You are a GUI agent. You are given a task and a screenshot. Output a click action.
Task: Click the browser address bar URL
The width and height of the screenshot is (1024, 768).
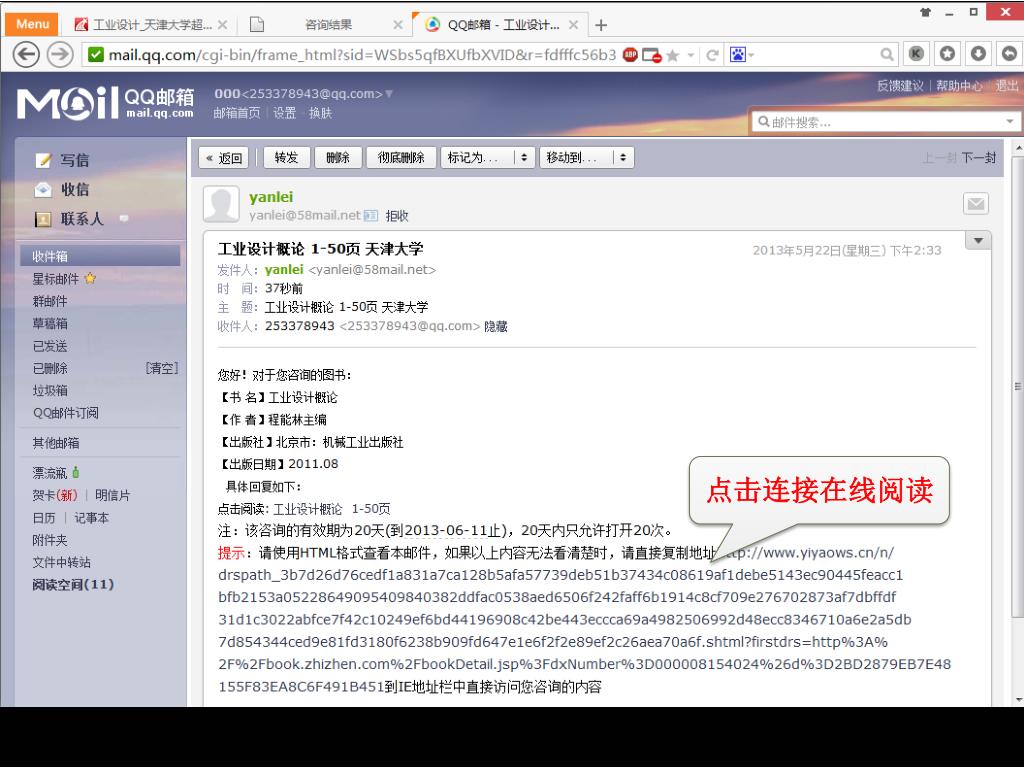click(x=362, y=55)
